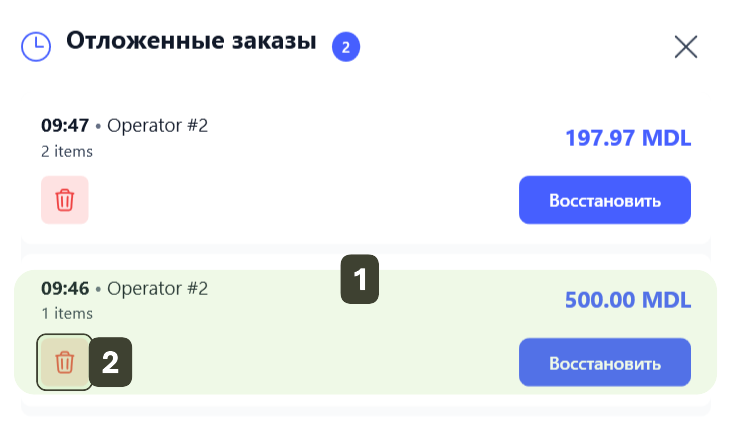Click Operator #2 in the 09:47 order
Image resolution: width=733 pixels, height=440 pixels.
(157, 126)
